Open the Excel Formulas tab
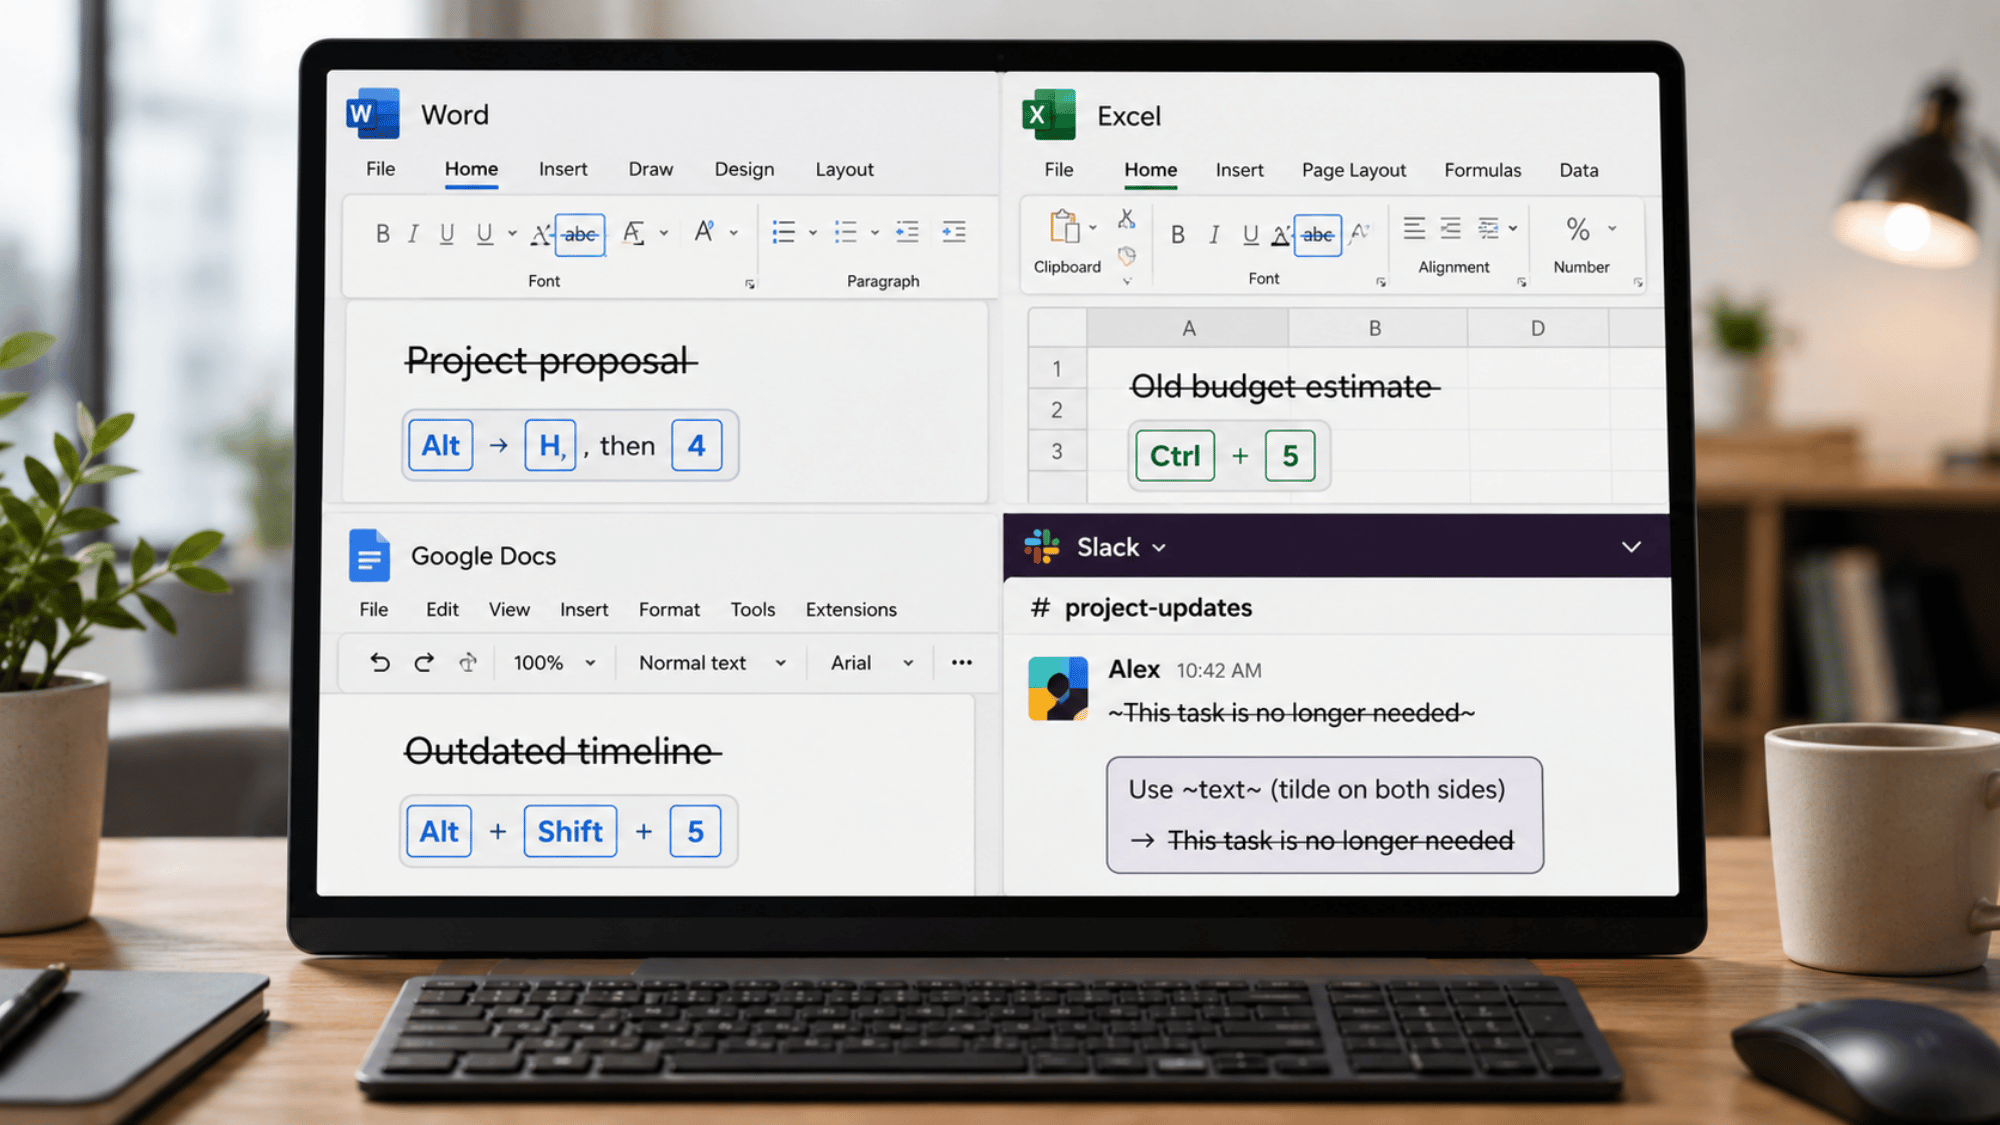 [x=1482, y=170]
